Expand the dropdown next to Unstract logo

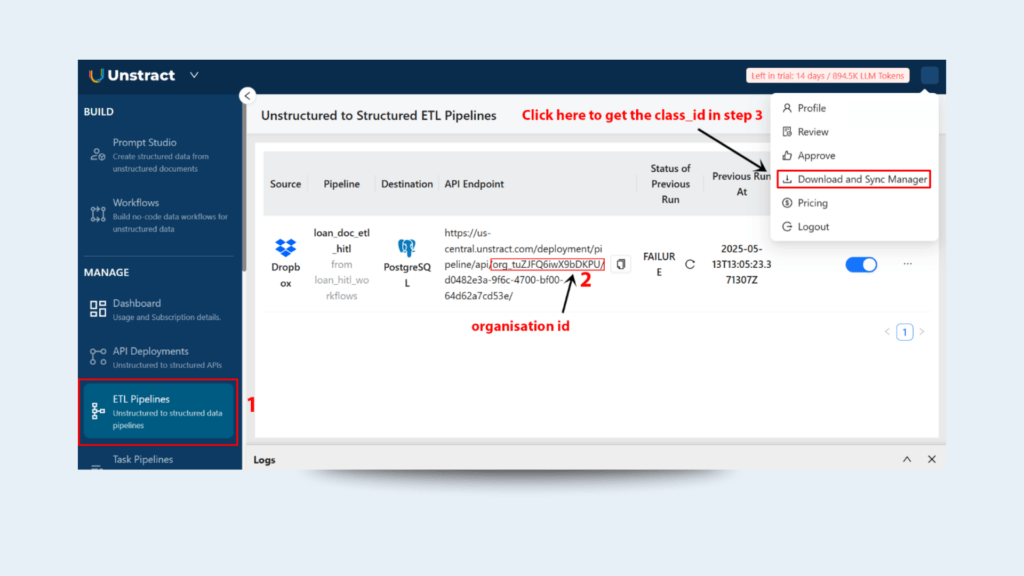194,75
